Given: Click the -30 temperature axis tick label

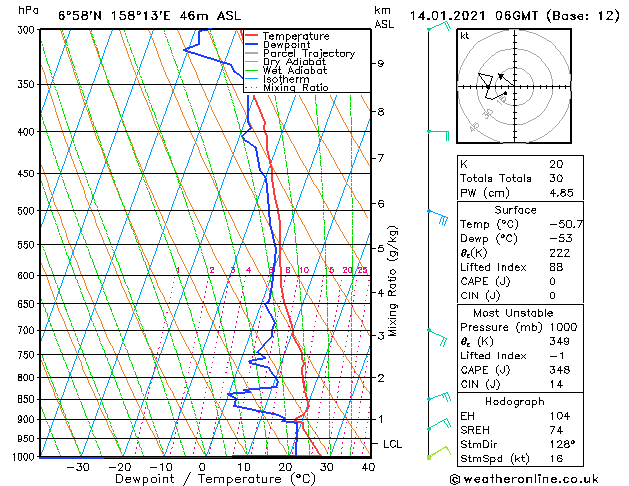Looking at the screenshot, I should coord(78,467).
